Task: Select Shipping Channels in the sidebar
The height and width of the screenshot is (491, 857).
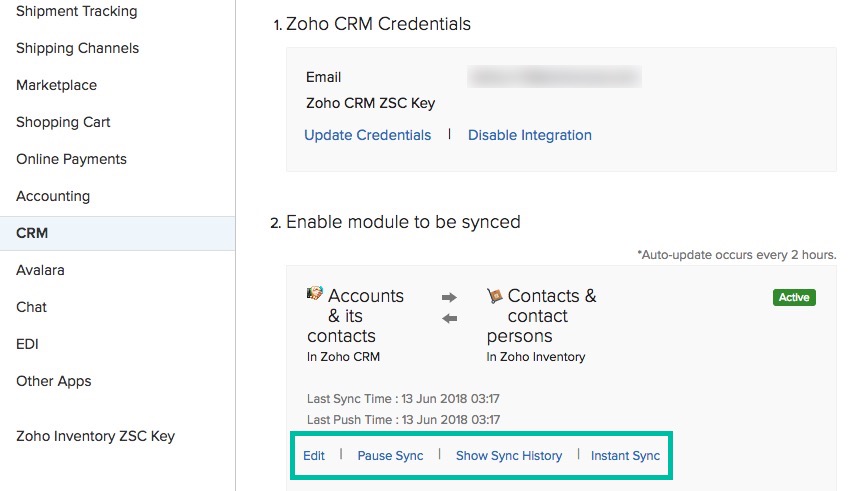Action: pyautogui.click(x=77, y=48)
